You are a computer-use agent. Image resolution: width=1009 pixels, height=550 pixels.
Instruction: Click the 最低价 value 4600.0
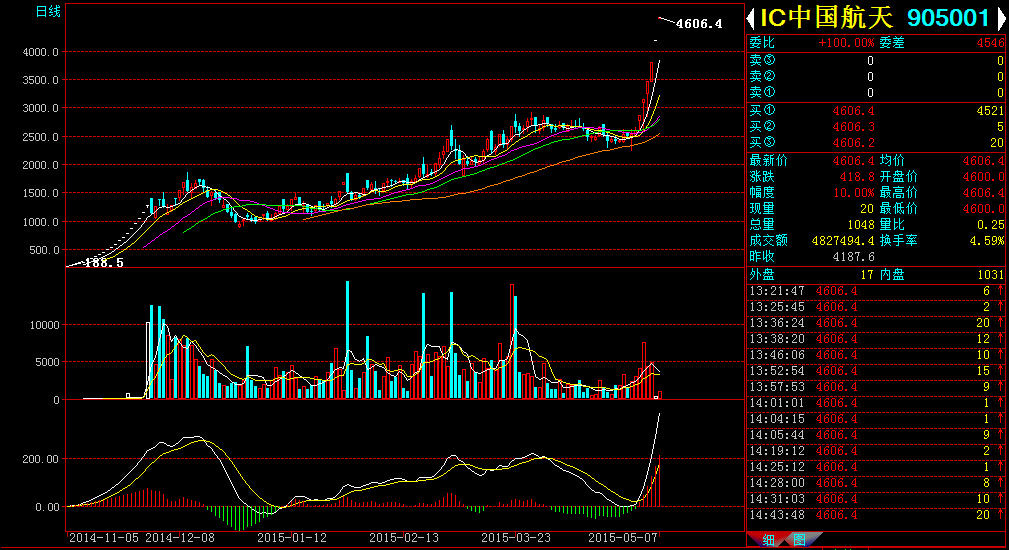click(983, 208)
